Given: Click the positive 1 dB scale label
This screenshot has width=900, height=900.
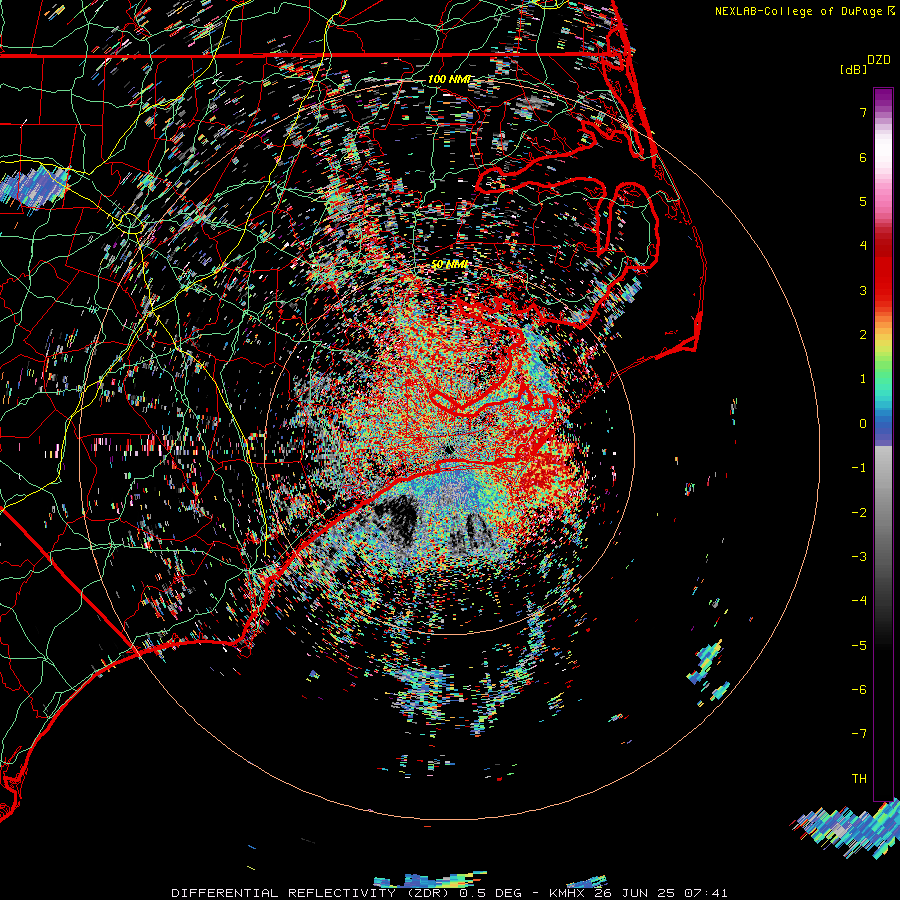Looking at the screenshot, I should coord(863,379).
